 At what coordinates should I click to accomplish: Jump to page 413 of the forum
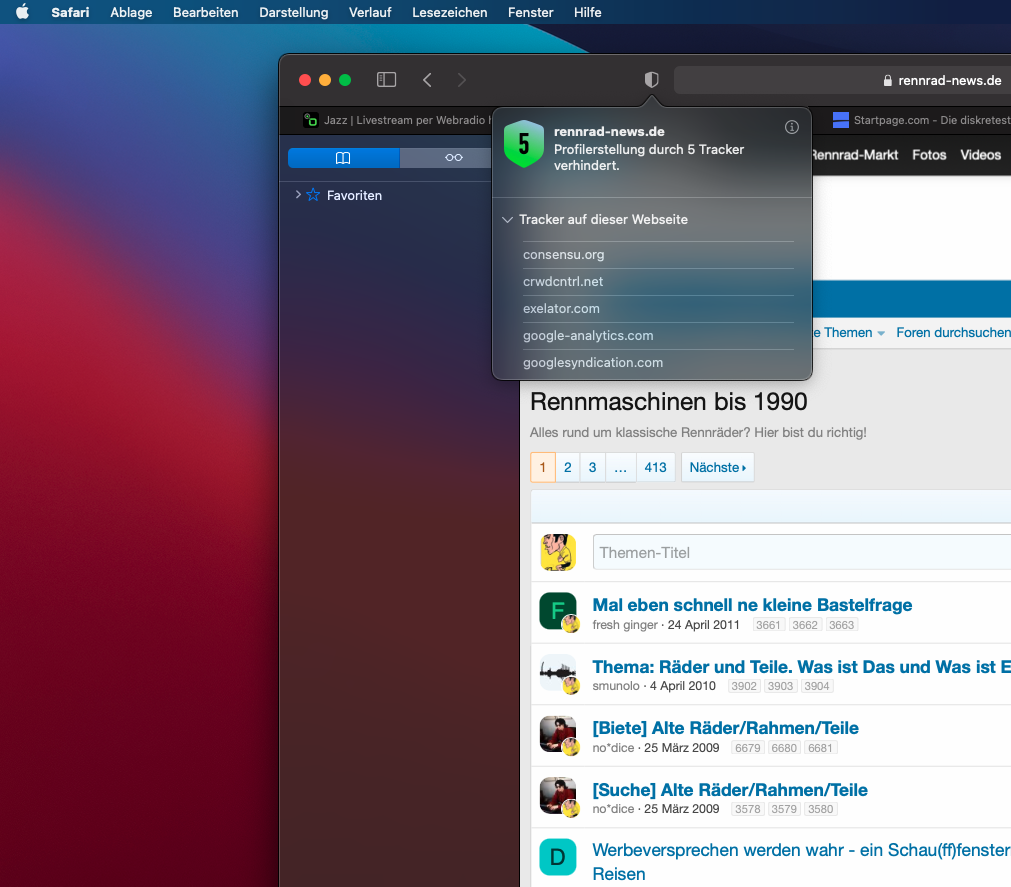tap(655, 467)
